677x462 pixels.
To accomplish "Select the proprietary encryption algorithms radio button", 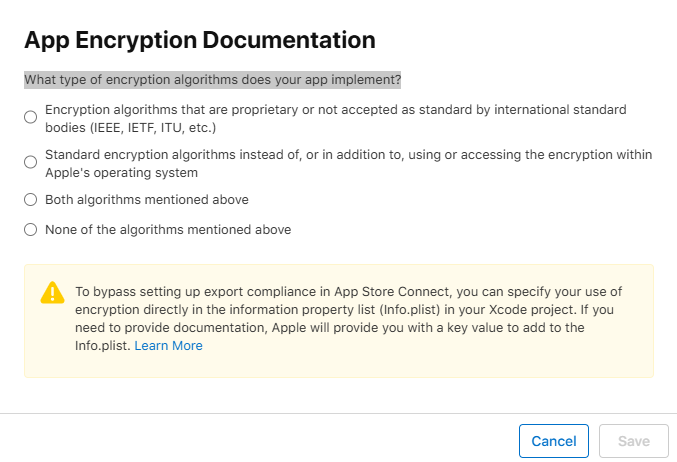I will click(31, 117).
